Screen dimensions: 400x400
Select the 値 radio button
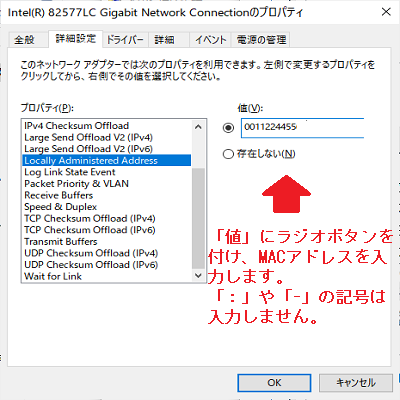click(x=228, y=128)
